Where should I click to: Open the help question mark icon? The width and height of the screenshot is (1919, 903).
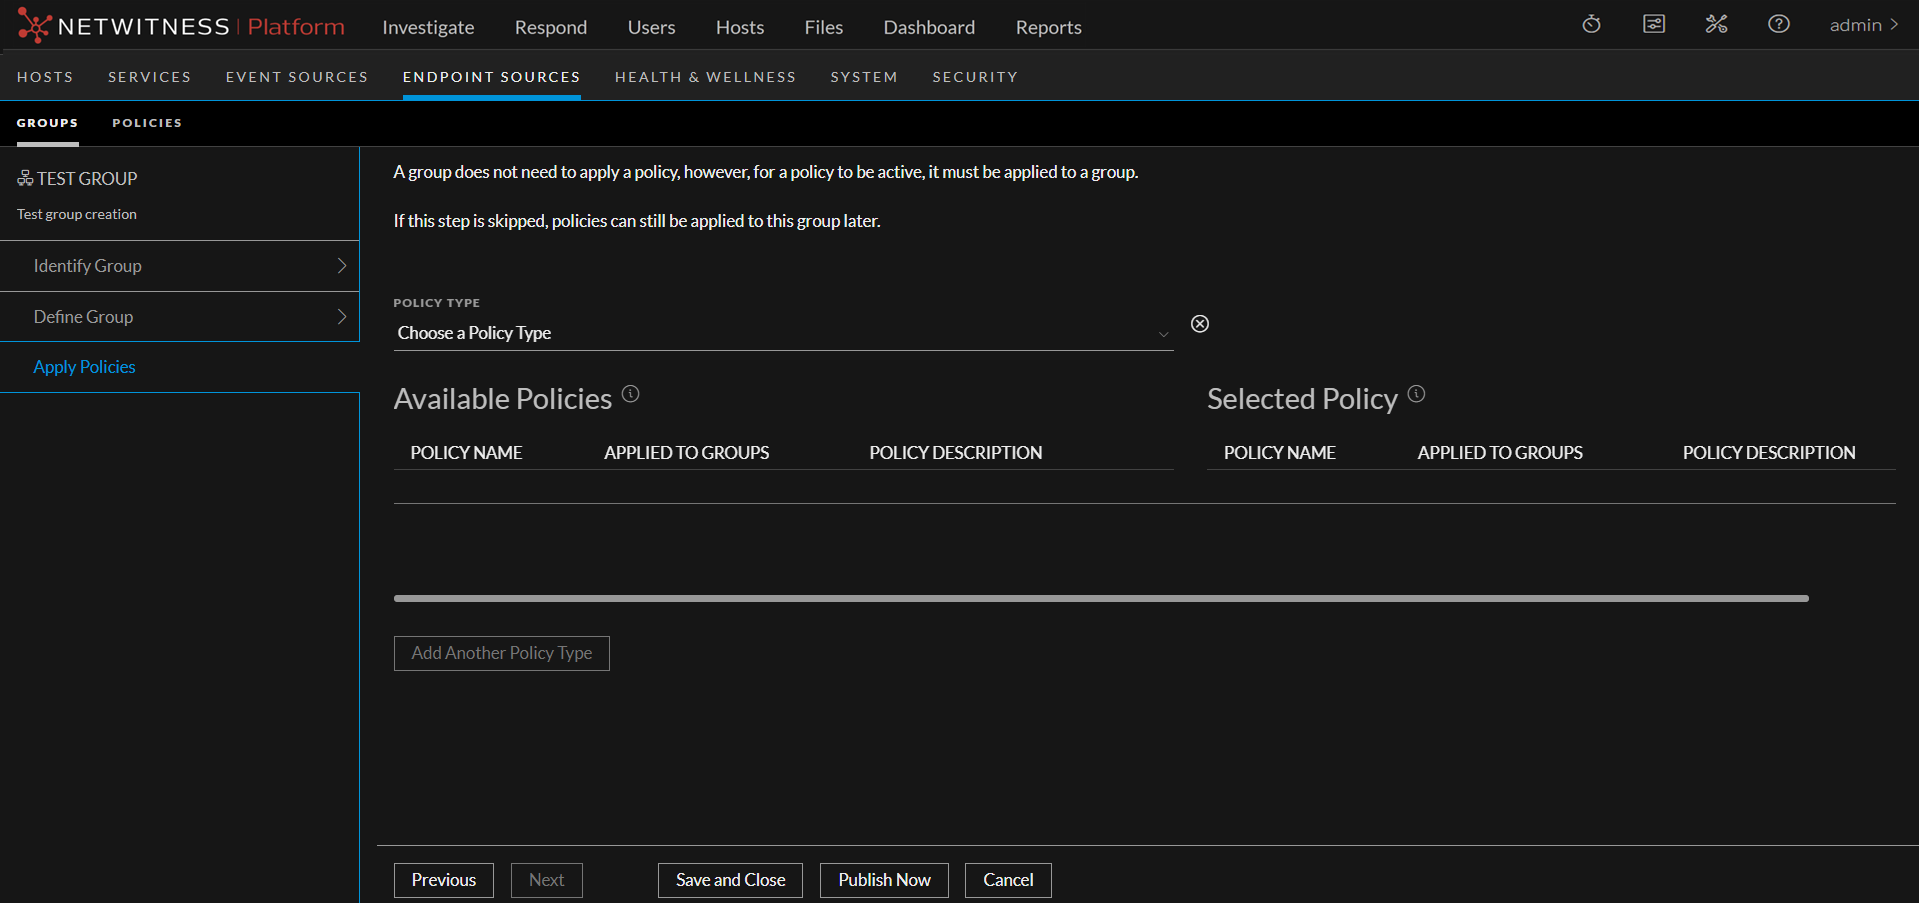[1778, 24]
